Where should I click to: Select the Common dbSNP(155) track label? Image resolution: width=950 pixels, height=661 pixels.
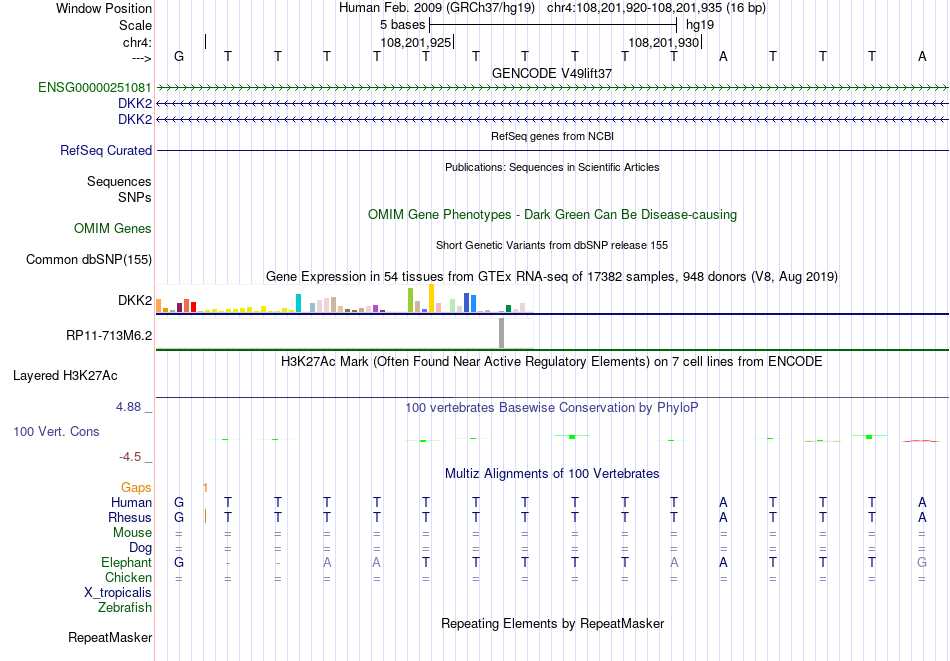click(89, 259)
